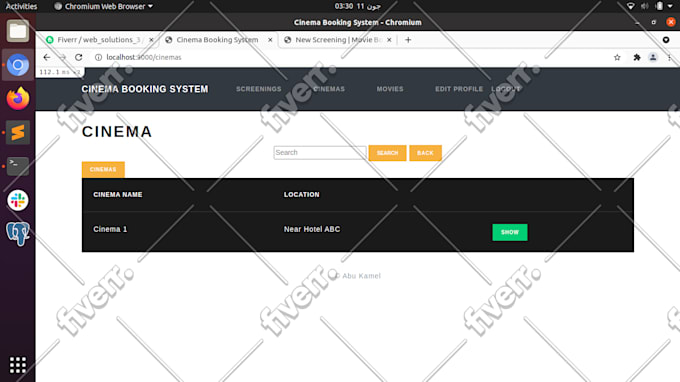
Task: Click the orange Back button
Action: [x=425, y=153]
